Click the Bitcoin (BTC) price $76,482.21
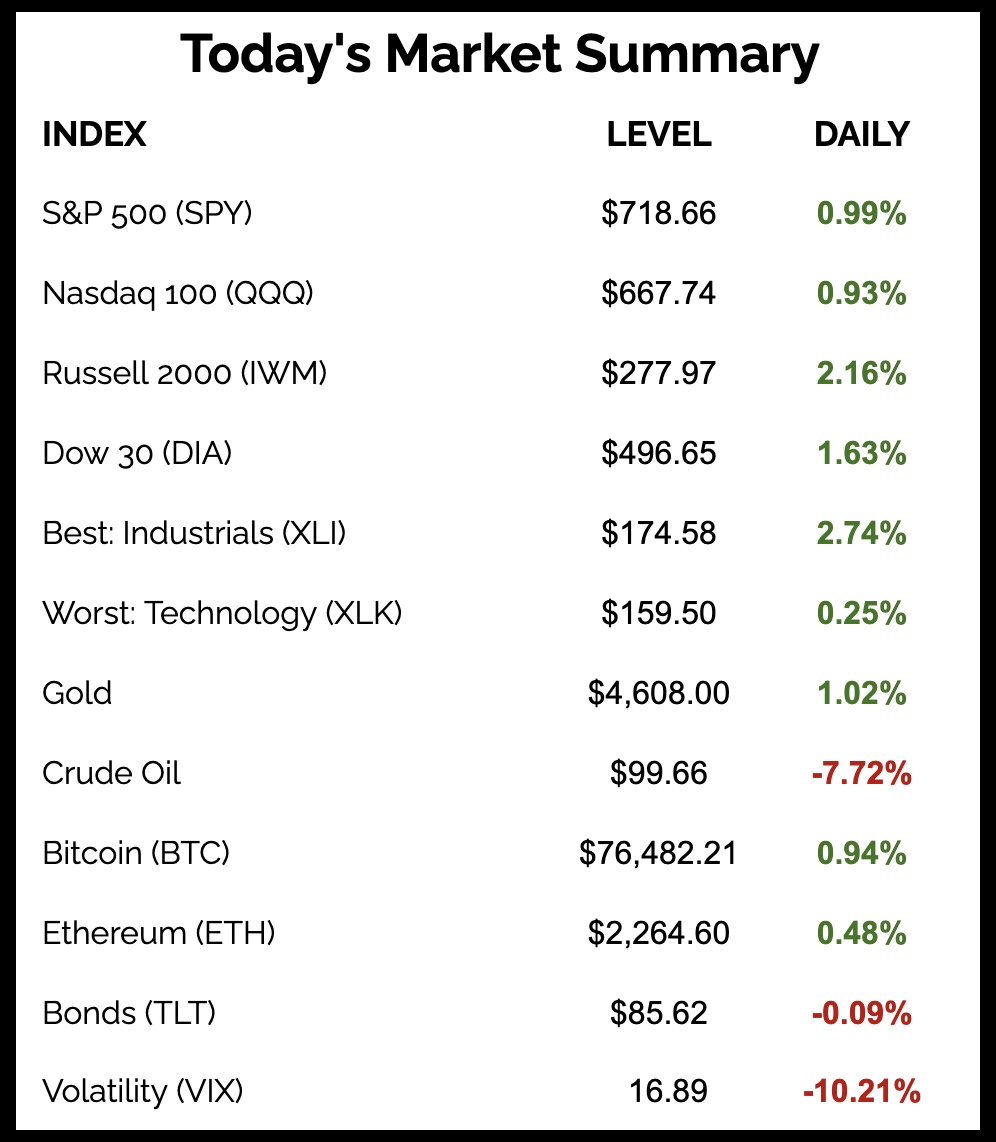The image size is (996, 1142). (658, 853)
